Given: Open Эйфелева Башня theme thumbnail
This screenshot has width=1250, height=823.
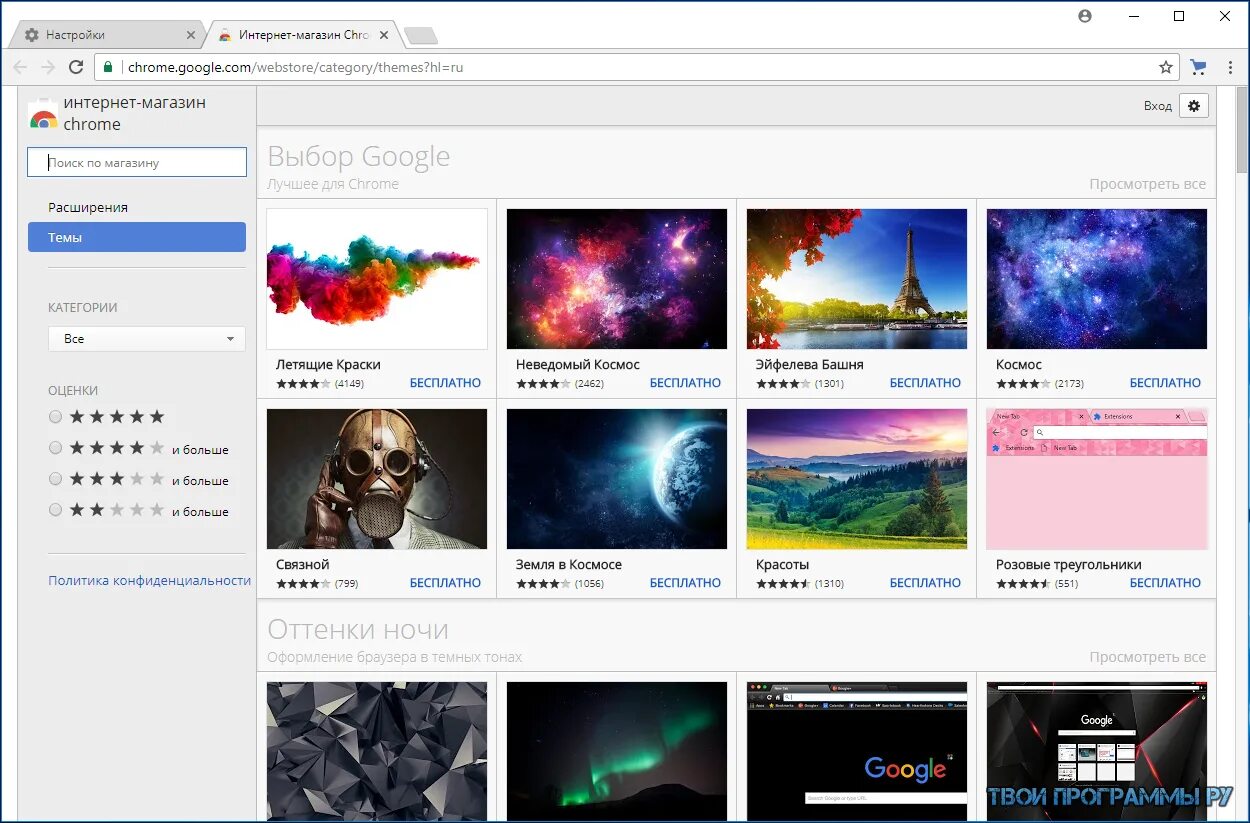Looking at the screenshot, I should click(x=857, y=279).
